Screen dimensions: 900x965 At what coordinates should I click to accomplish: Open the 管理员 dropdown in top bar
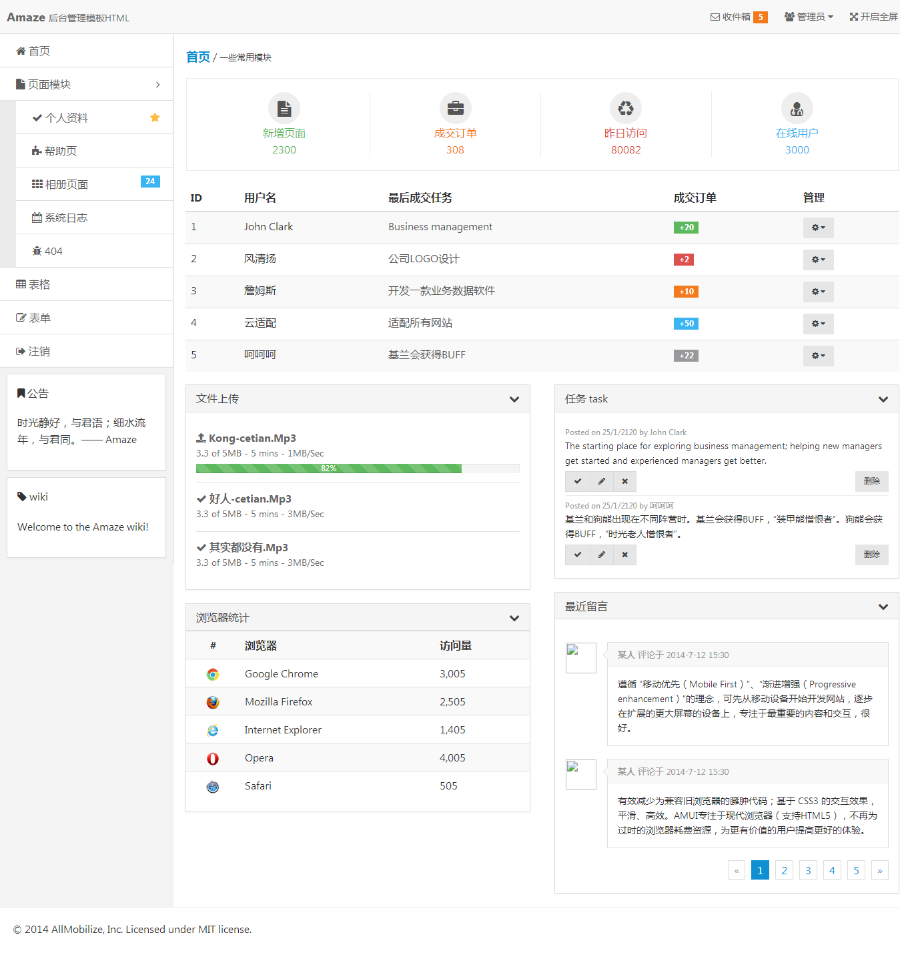pos(809,17)
